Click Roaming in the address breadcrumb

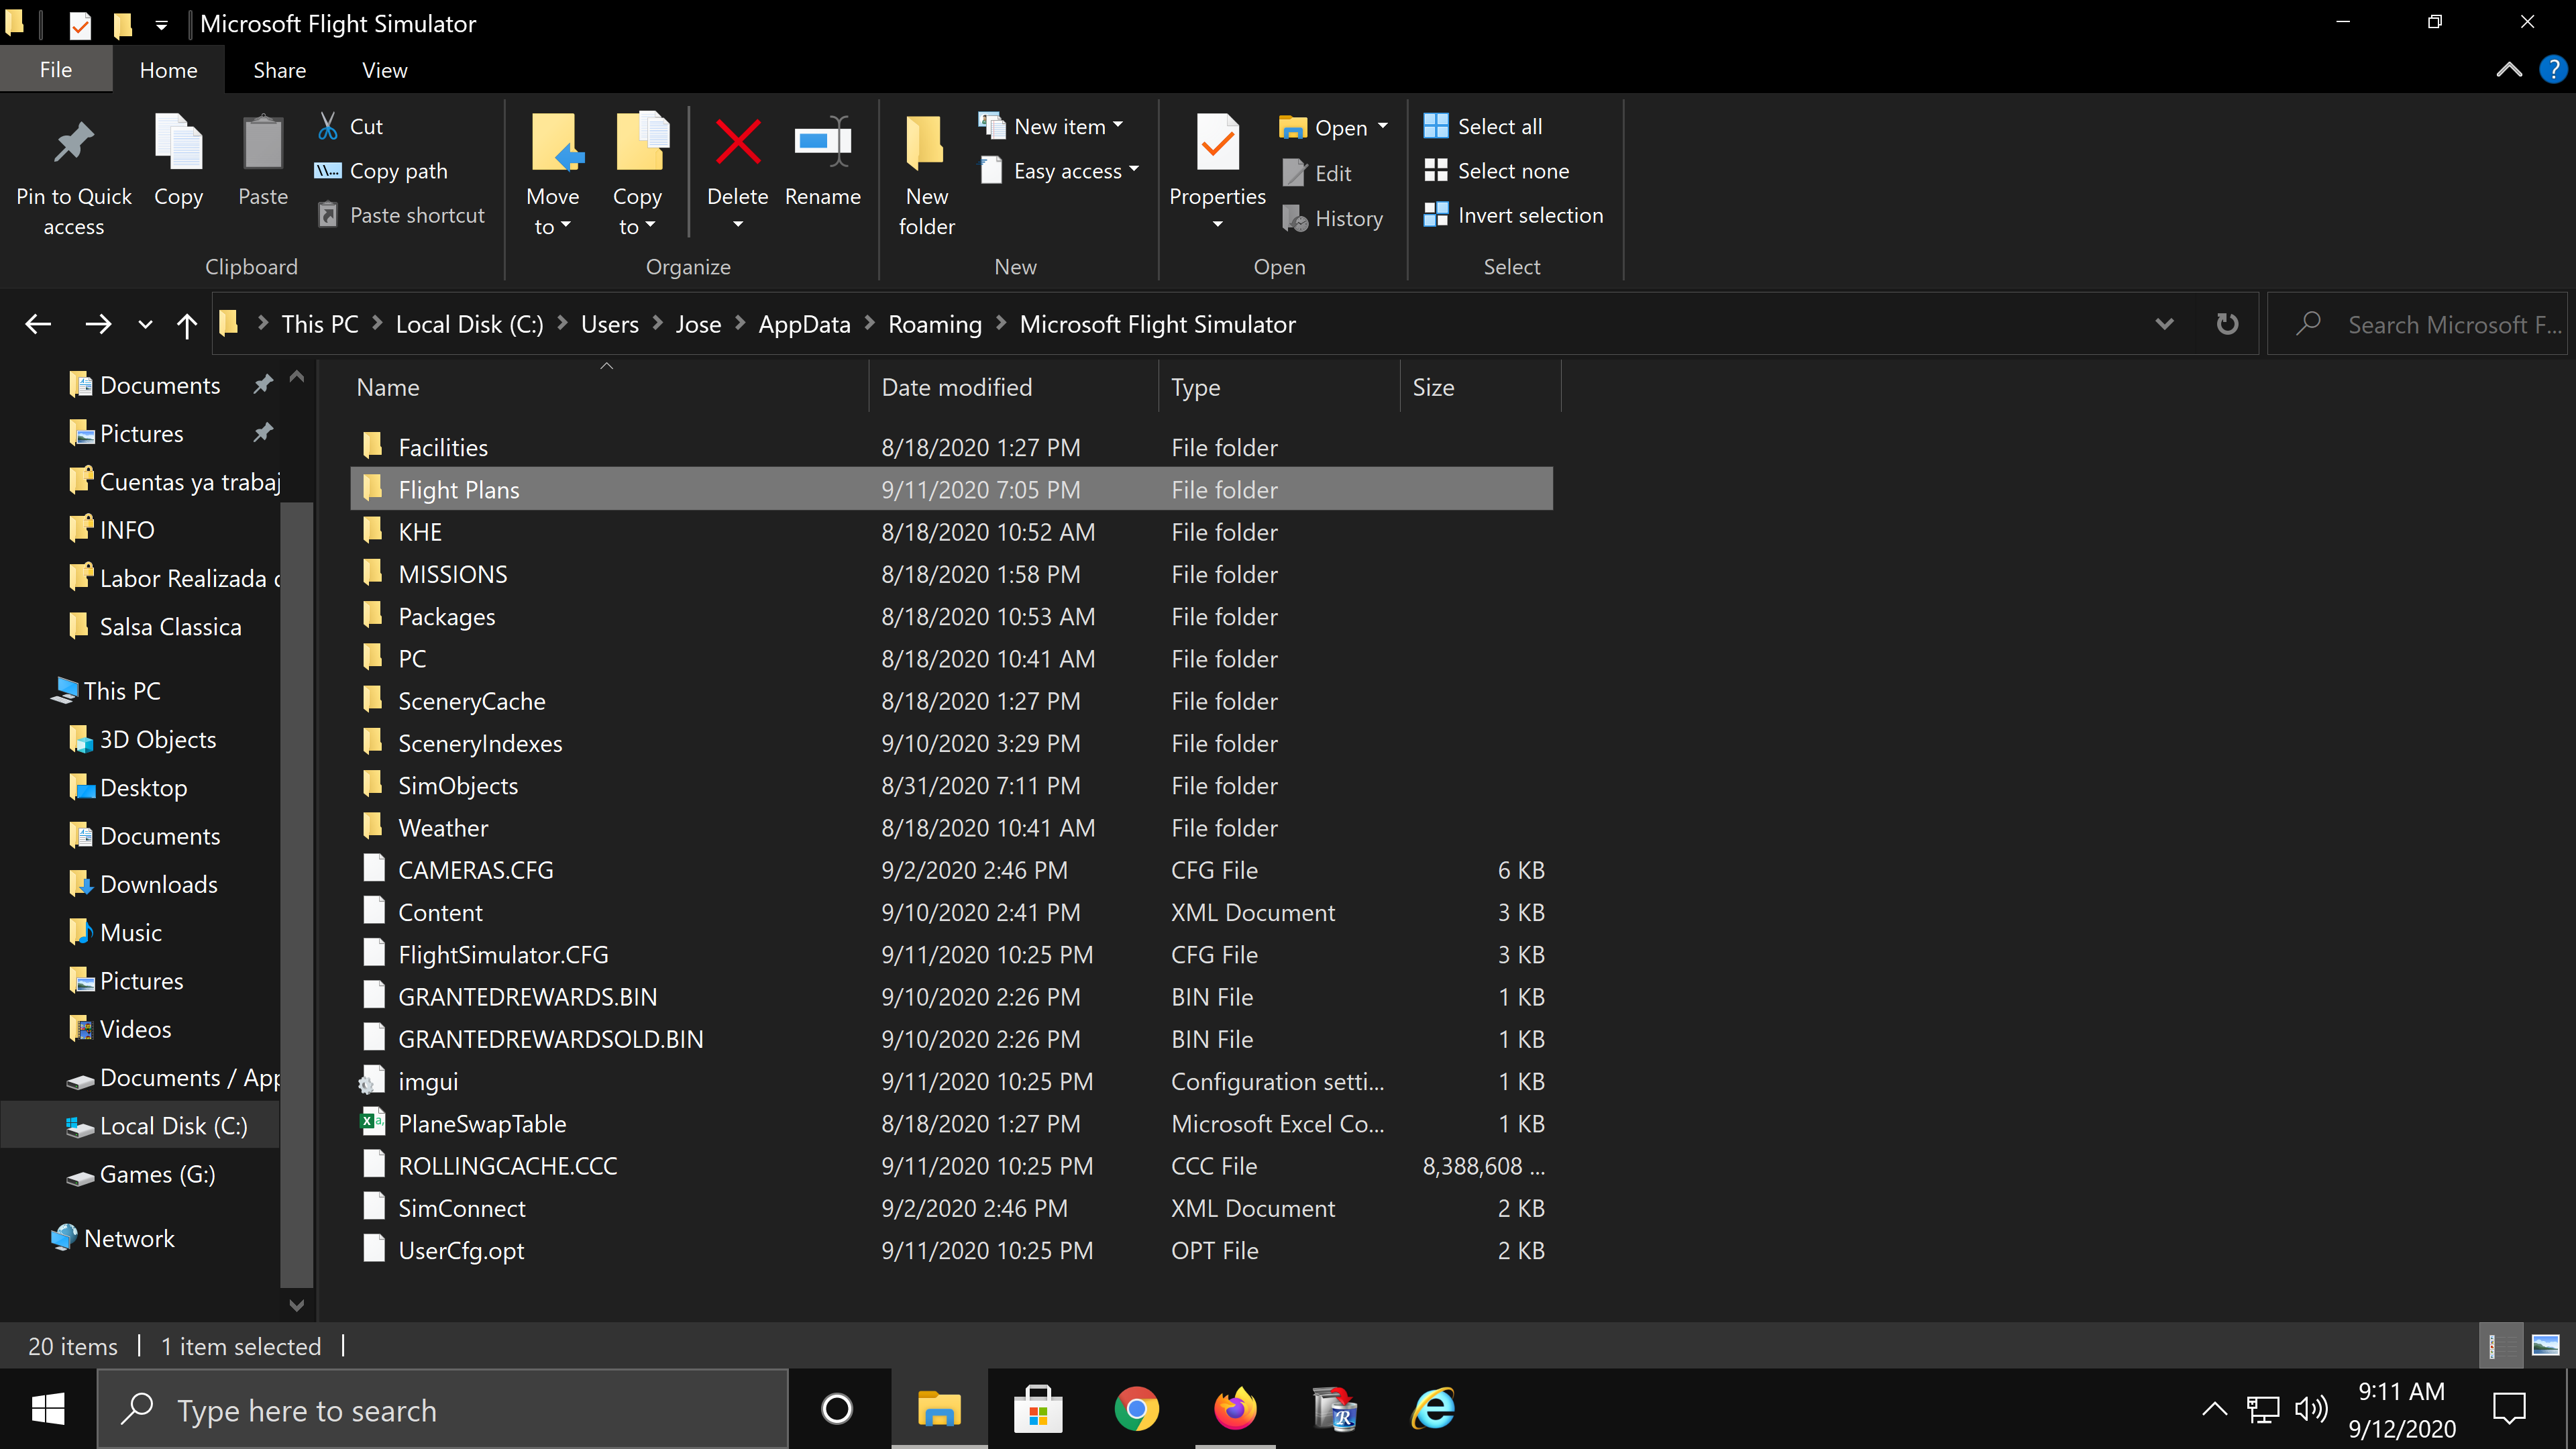pos(935,324)
